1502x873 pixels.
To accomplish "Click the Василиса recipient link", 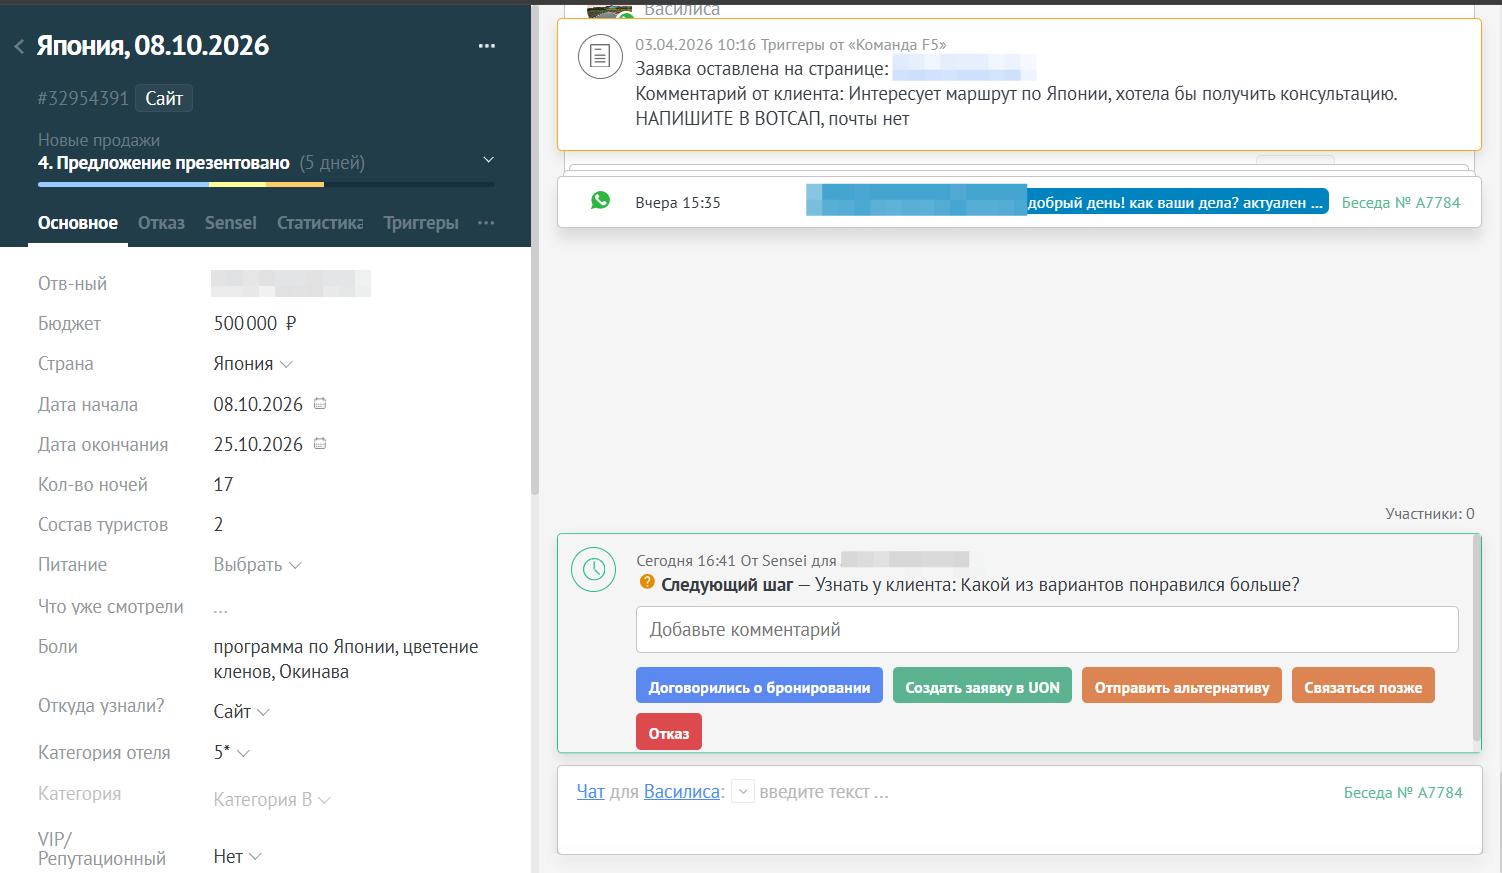I will [x=682, y=792].
